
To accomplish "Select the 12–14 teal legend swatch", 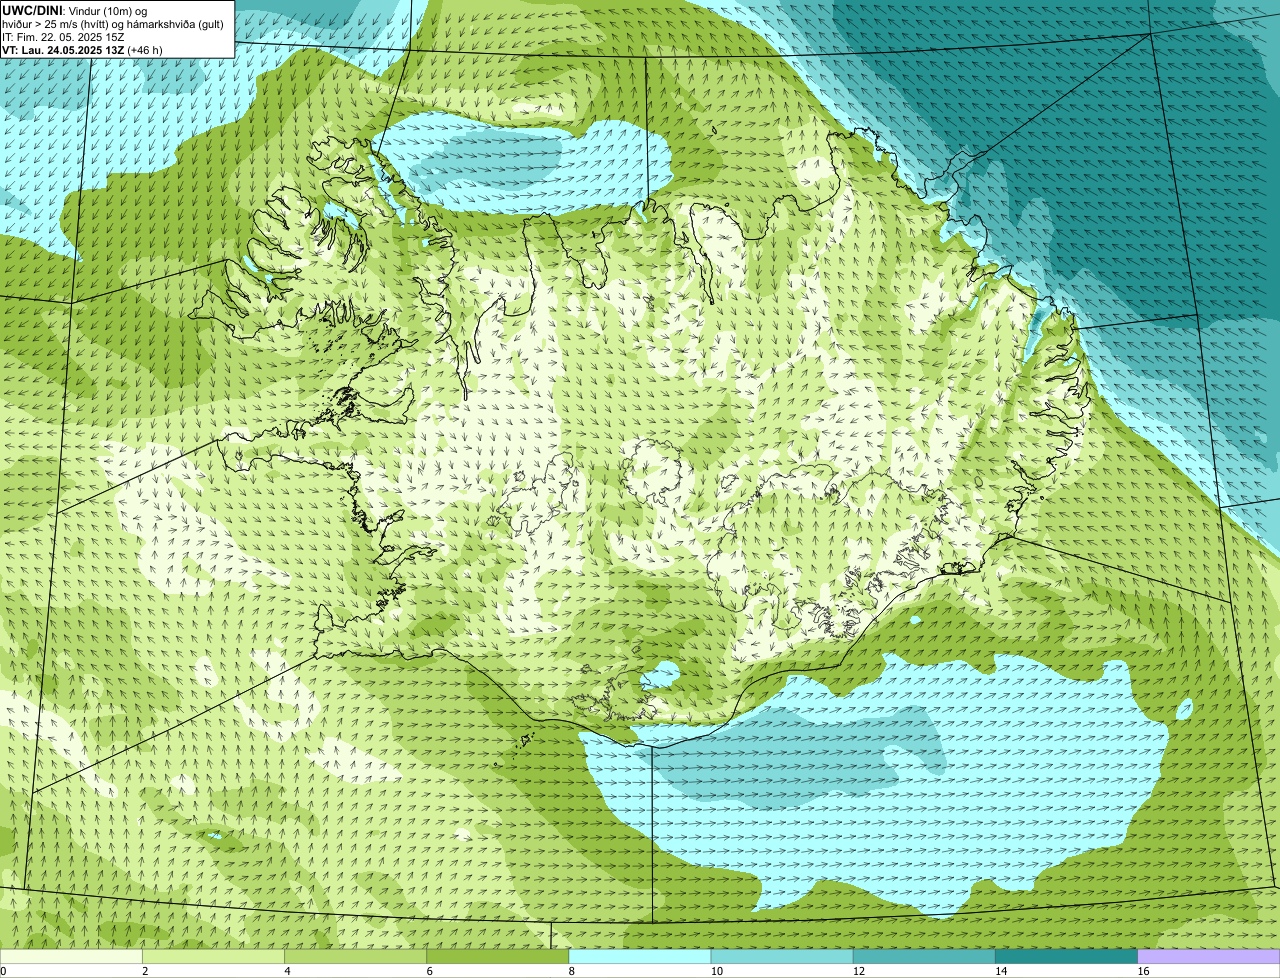I will [x=924, y=957].
